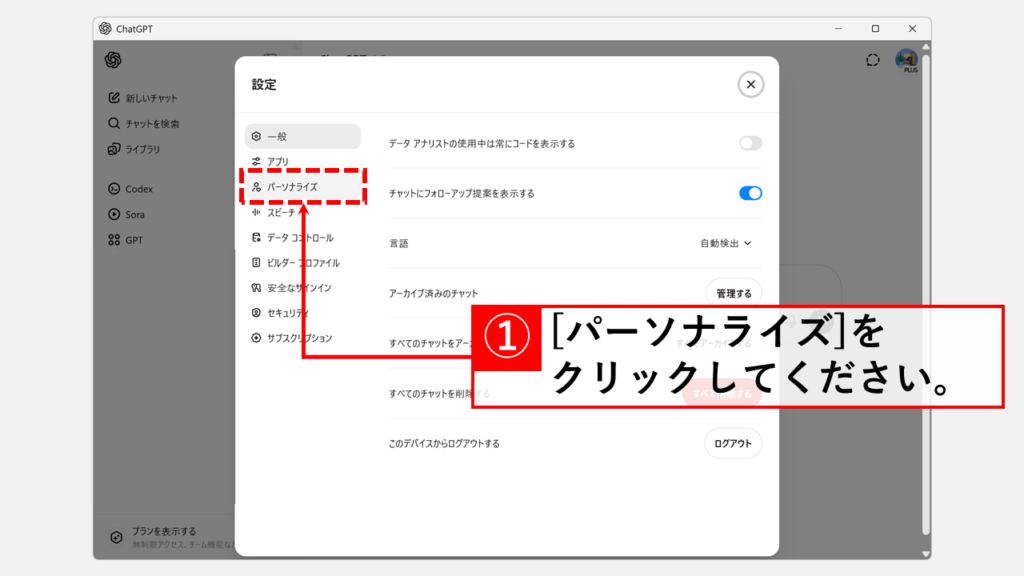The height and width of the screenshot is (576, 1024).
Task: Open the 言語 自動検出 dropdown
Action: (x=726, y=243)
